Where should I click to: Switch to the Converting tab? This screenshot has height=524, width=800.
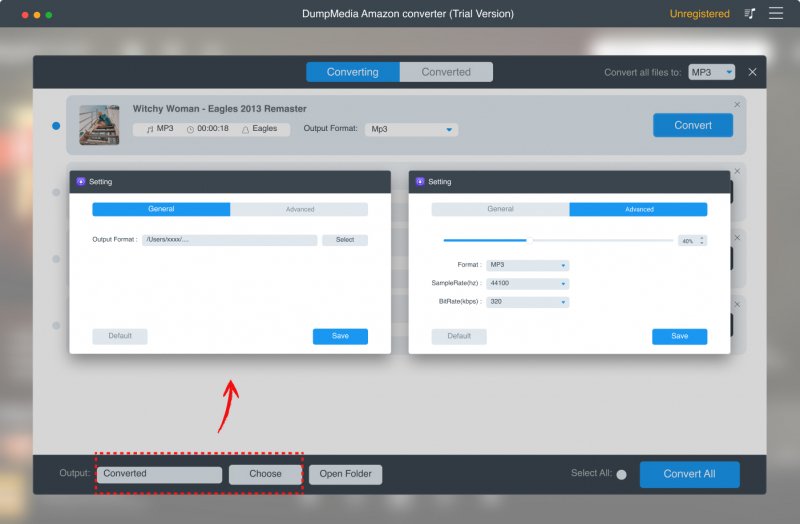[353, 72]
